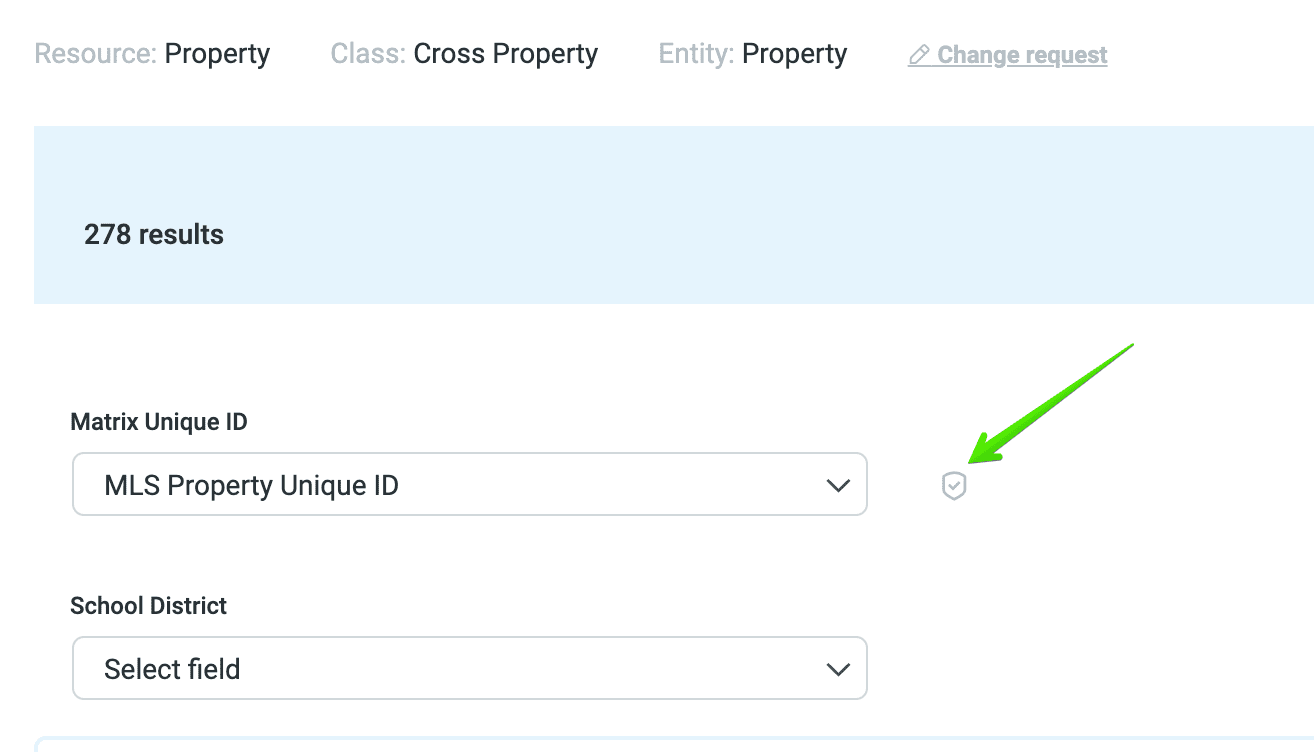Click the School District label
1314x752 pixels.
click(148, 606)
